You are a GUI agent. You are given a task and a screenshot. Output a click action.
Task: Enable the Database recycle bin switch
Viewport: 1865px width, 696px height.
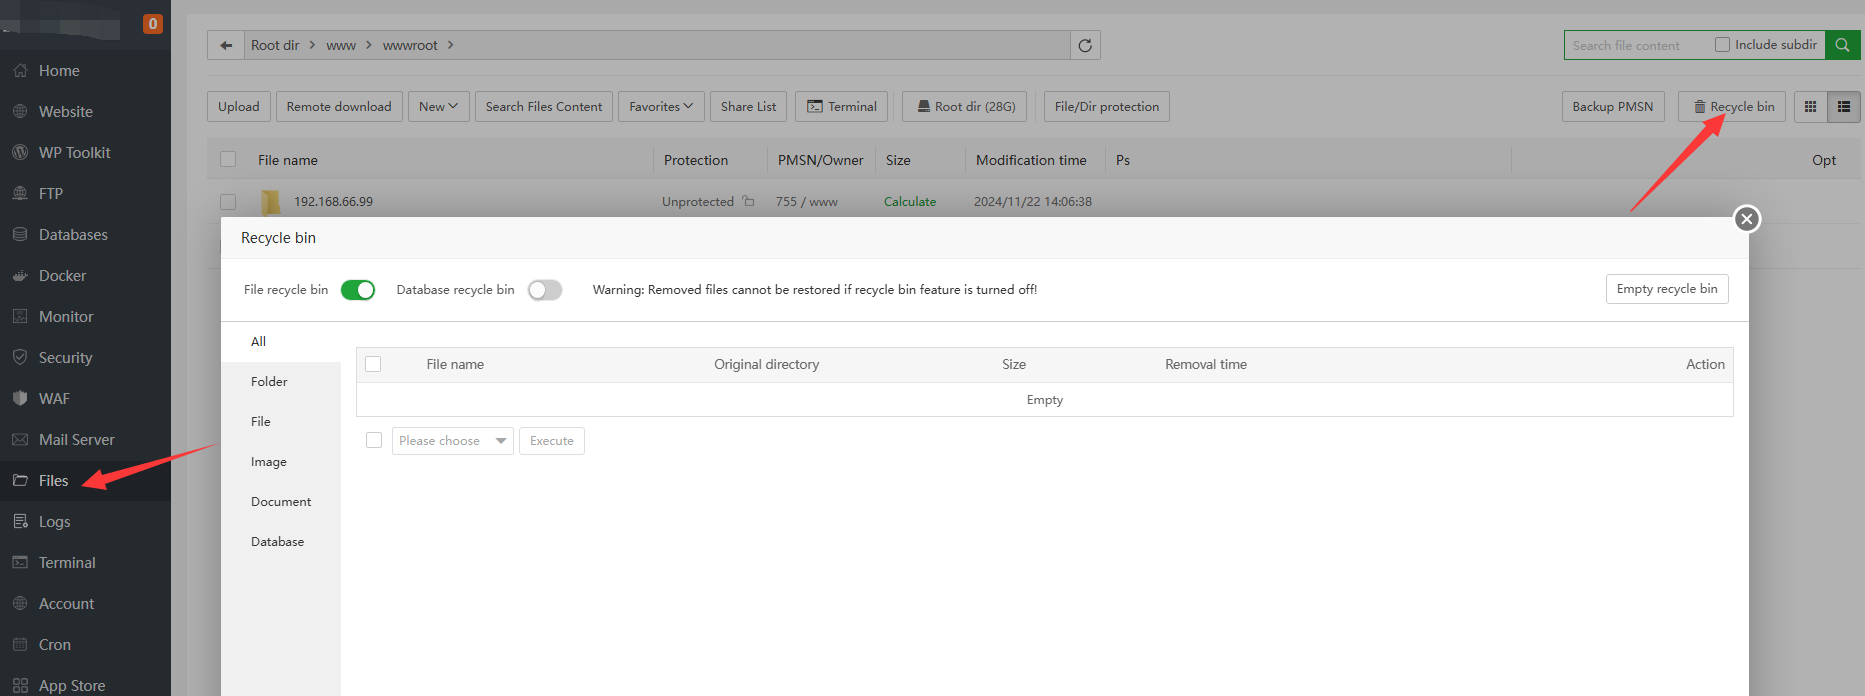[545, 290]
